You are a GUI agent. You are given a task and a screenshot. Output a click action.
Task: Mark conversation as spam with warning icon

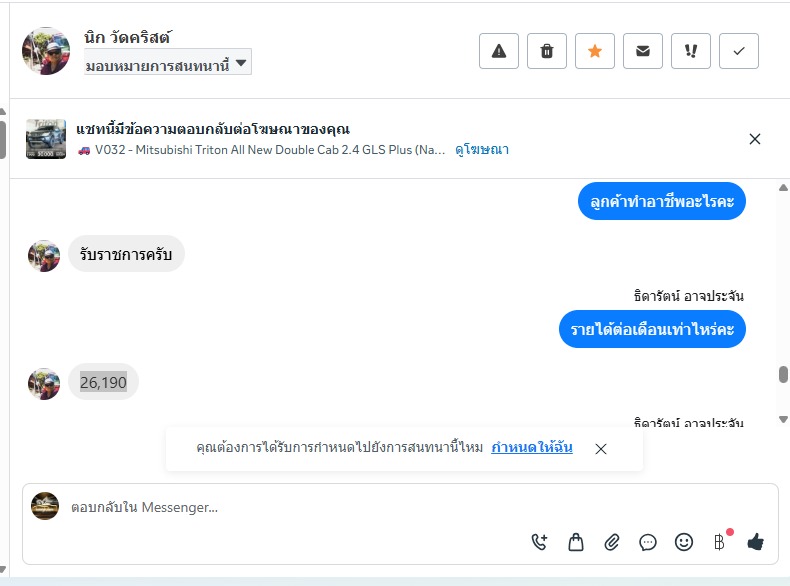point(499,51)
